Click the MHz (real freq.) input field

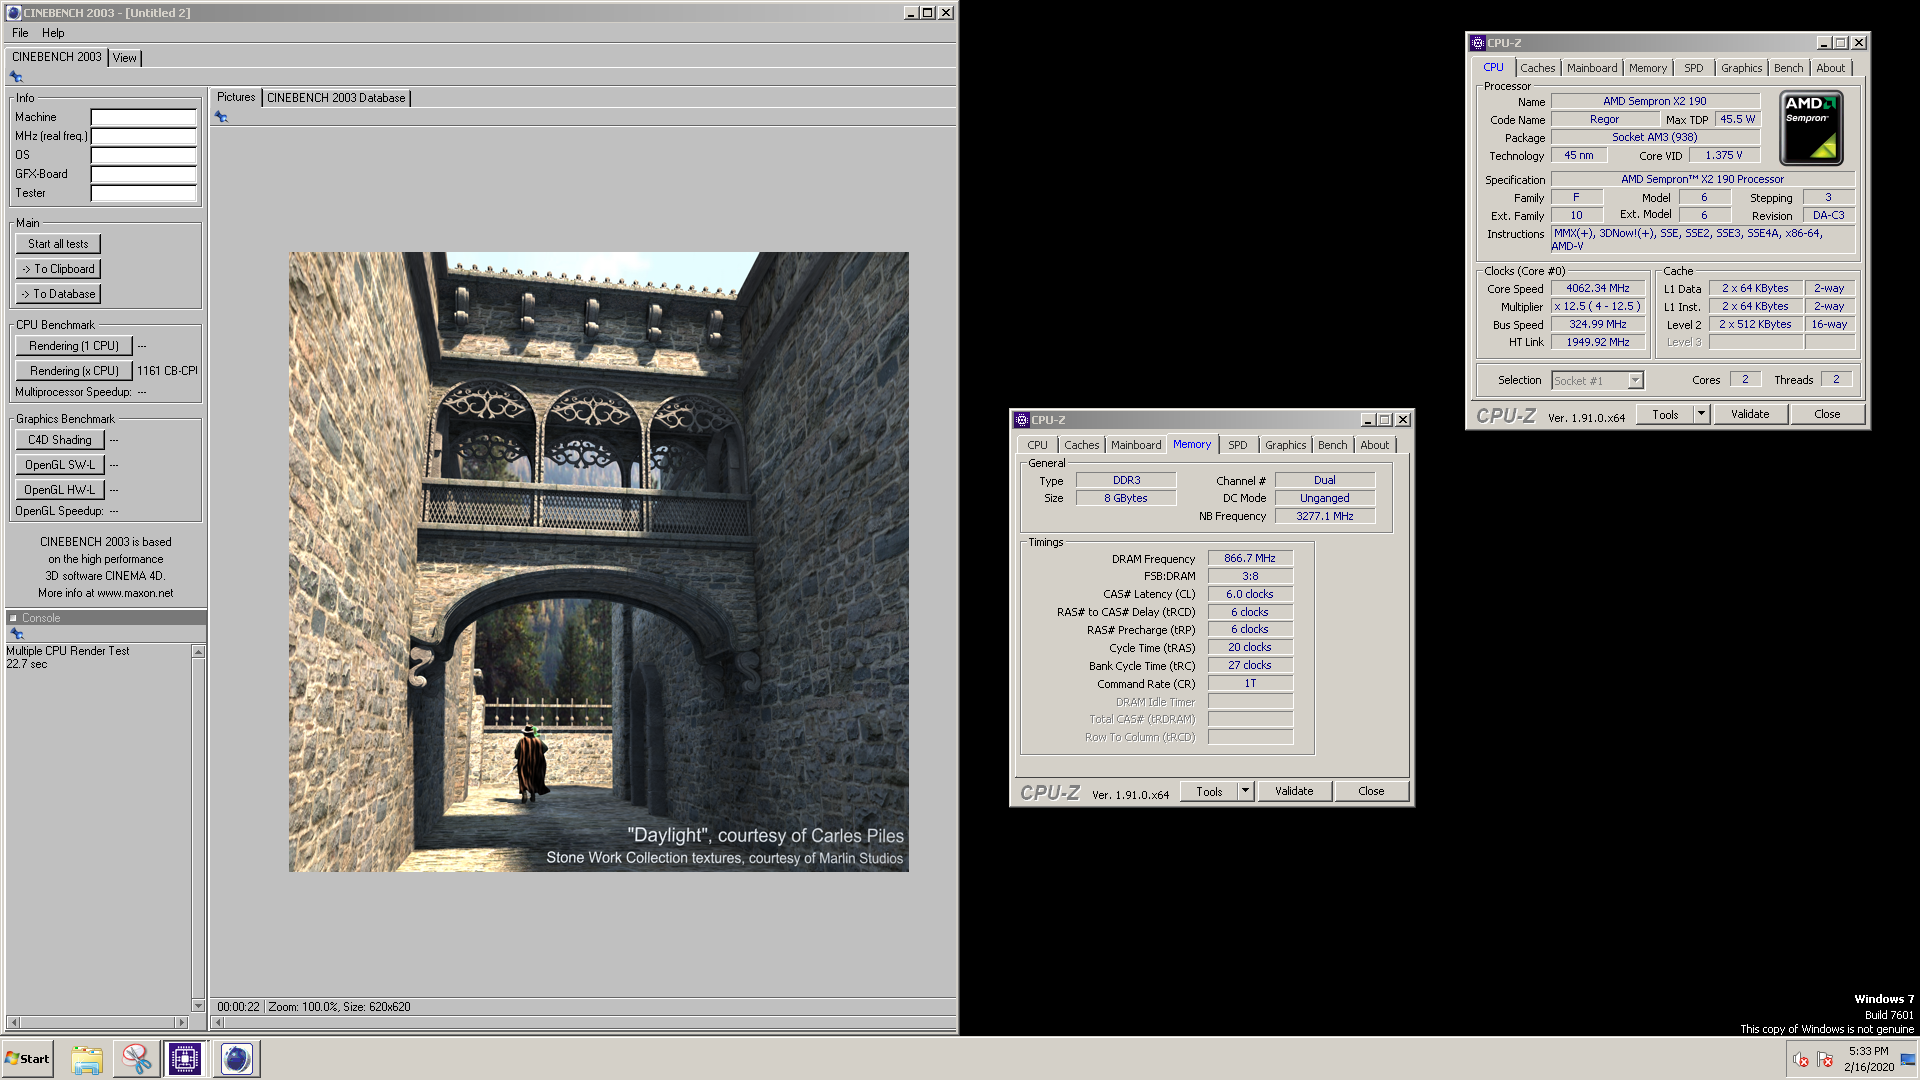pyautogui.click(x=144, y=136)
